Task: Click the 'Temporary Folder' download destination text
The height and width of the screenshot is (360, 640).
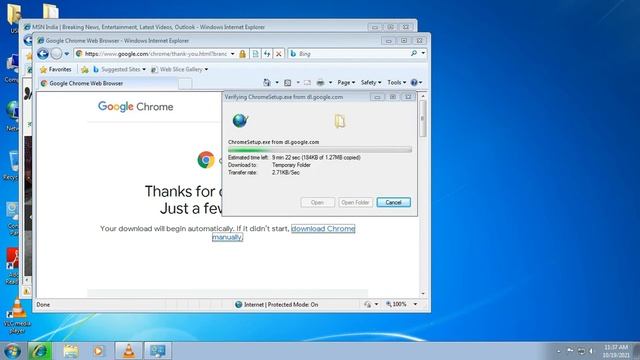Action: point(291,165)
